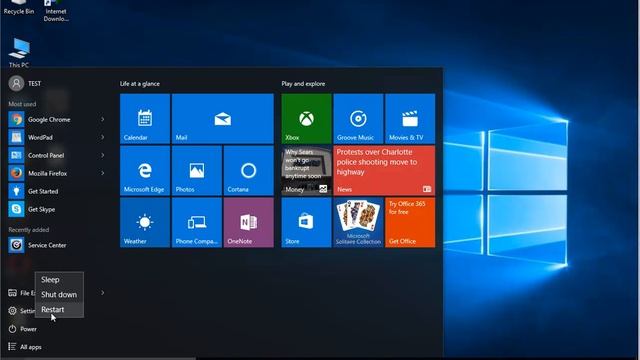Select the This PC desktop icon
The width and height of the screenshot is (640, 360).
19,53
